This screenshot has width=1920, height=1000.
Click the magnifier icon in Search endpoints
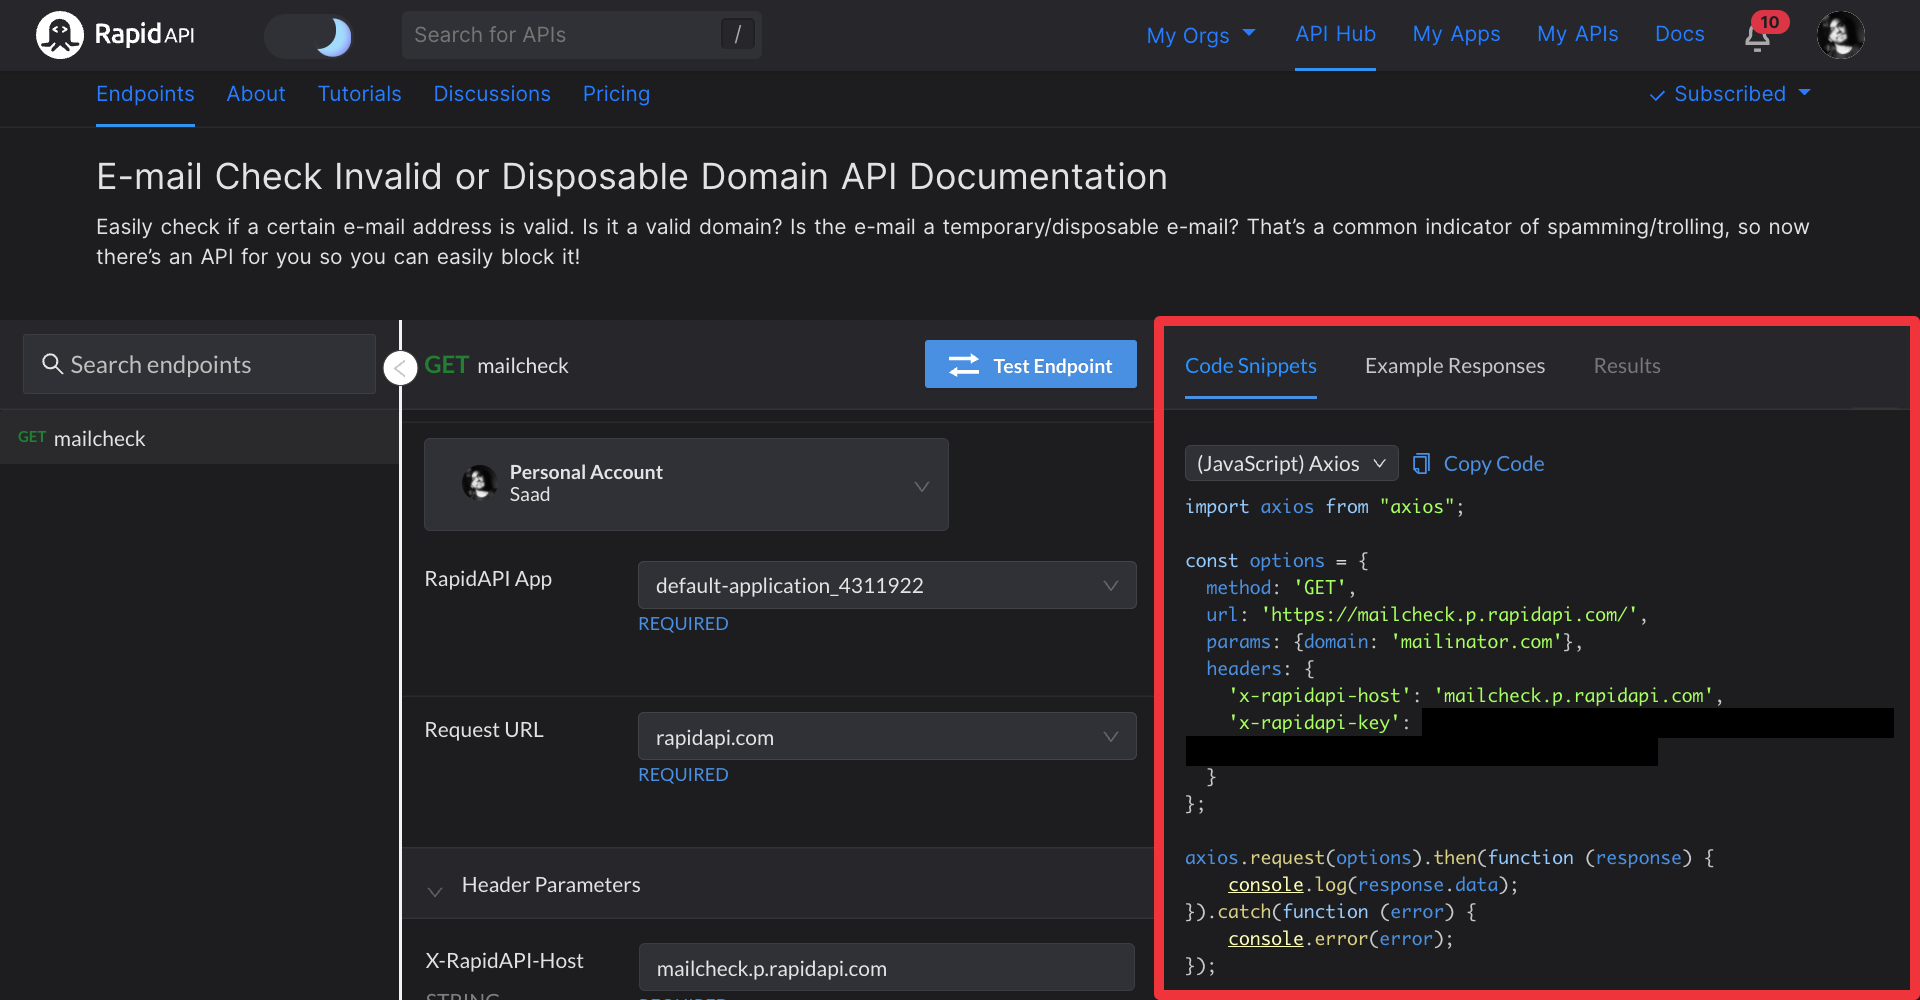pos(52,364)
